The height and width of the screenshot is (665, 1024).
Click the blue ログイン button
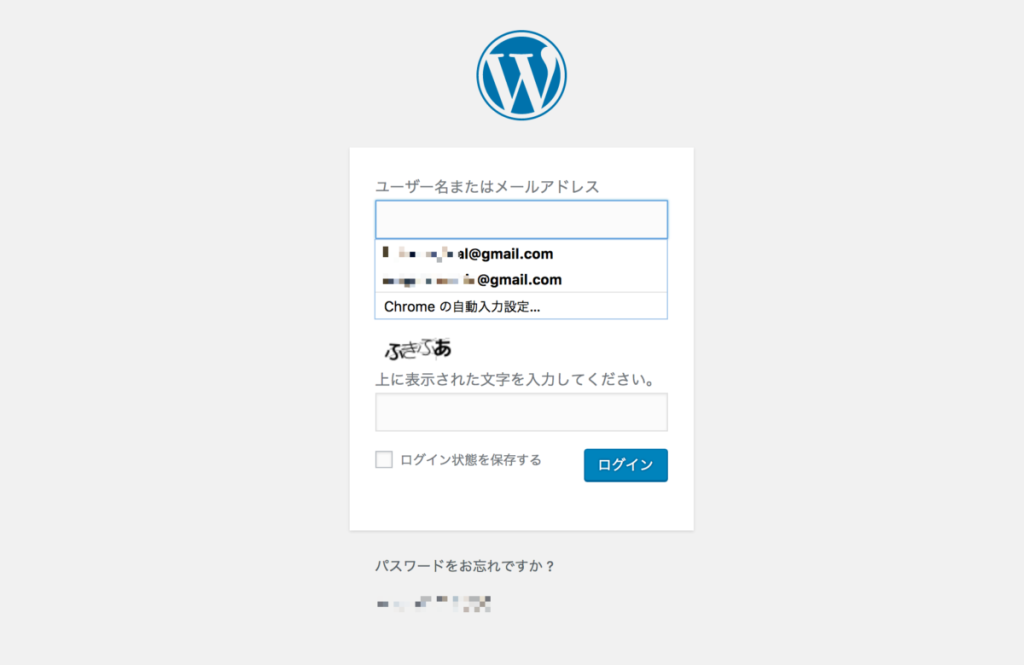[x=626, y=465]
